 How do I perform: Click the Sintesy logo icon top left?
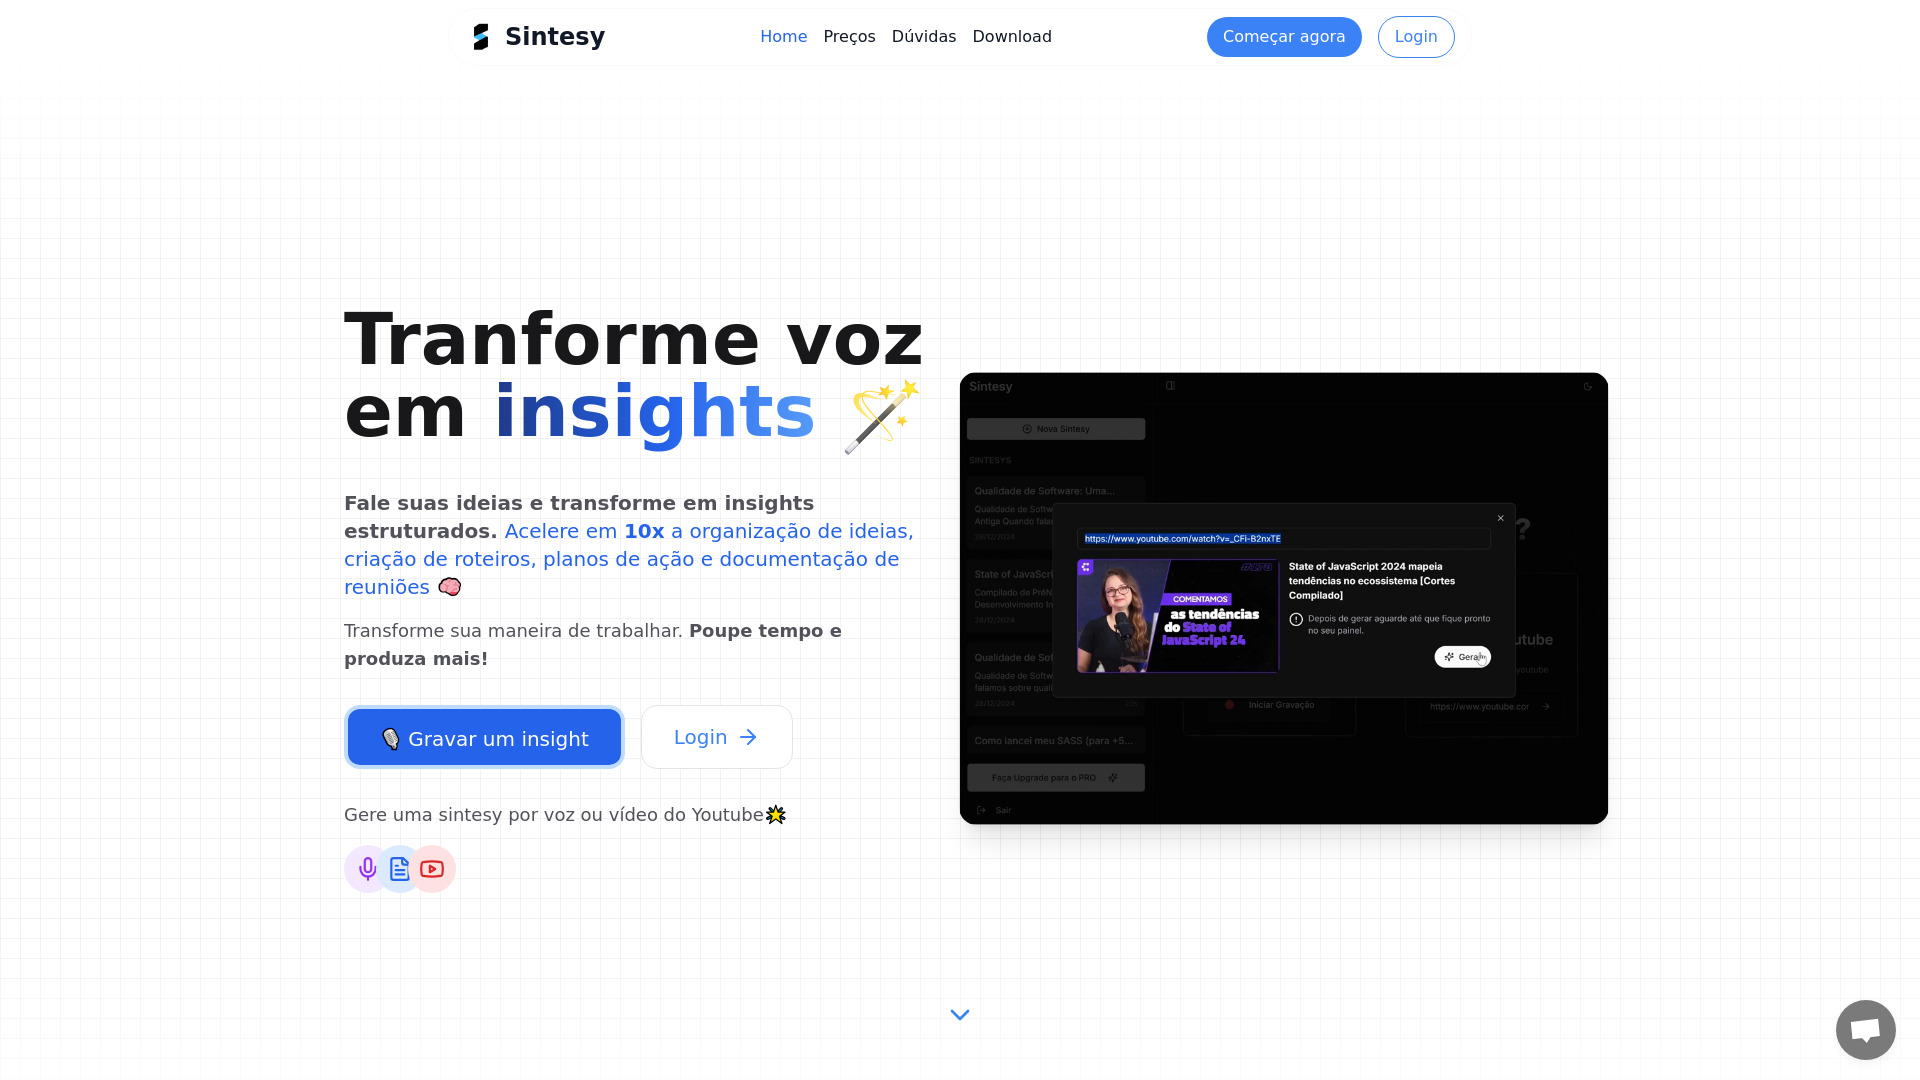coord(481,36)
